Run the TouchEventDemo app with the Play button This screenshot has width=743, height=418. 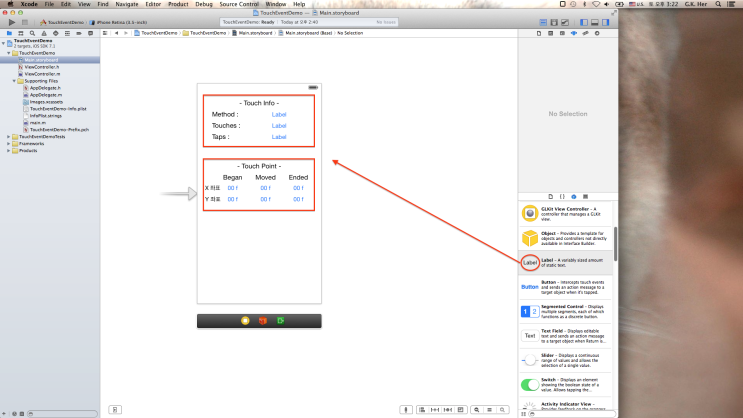[12, 22]
